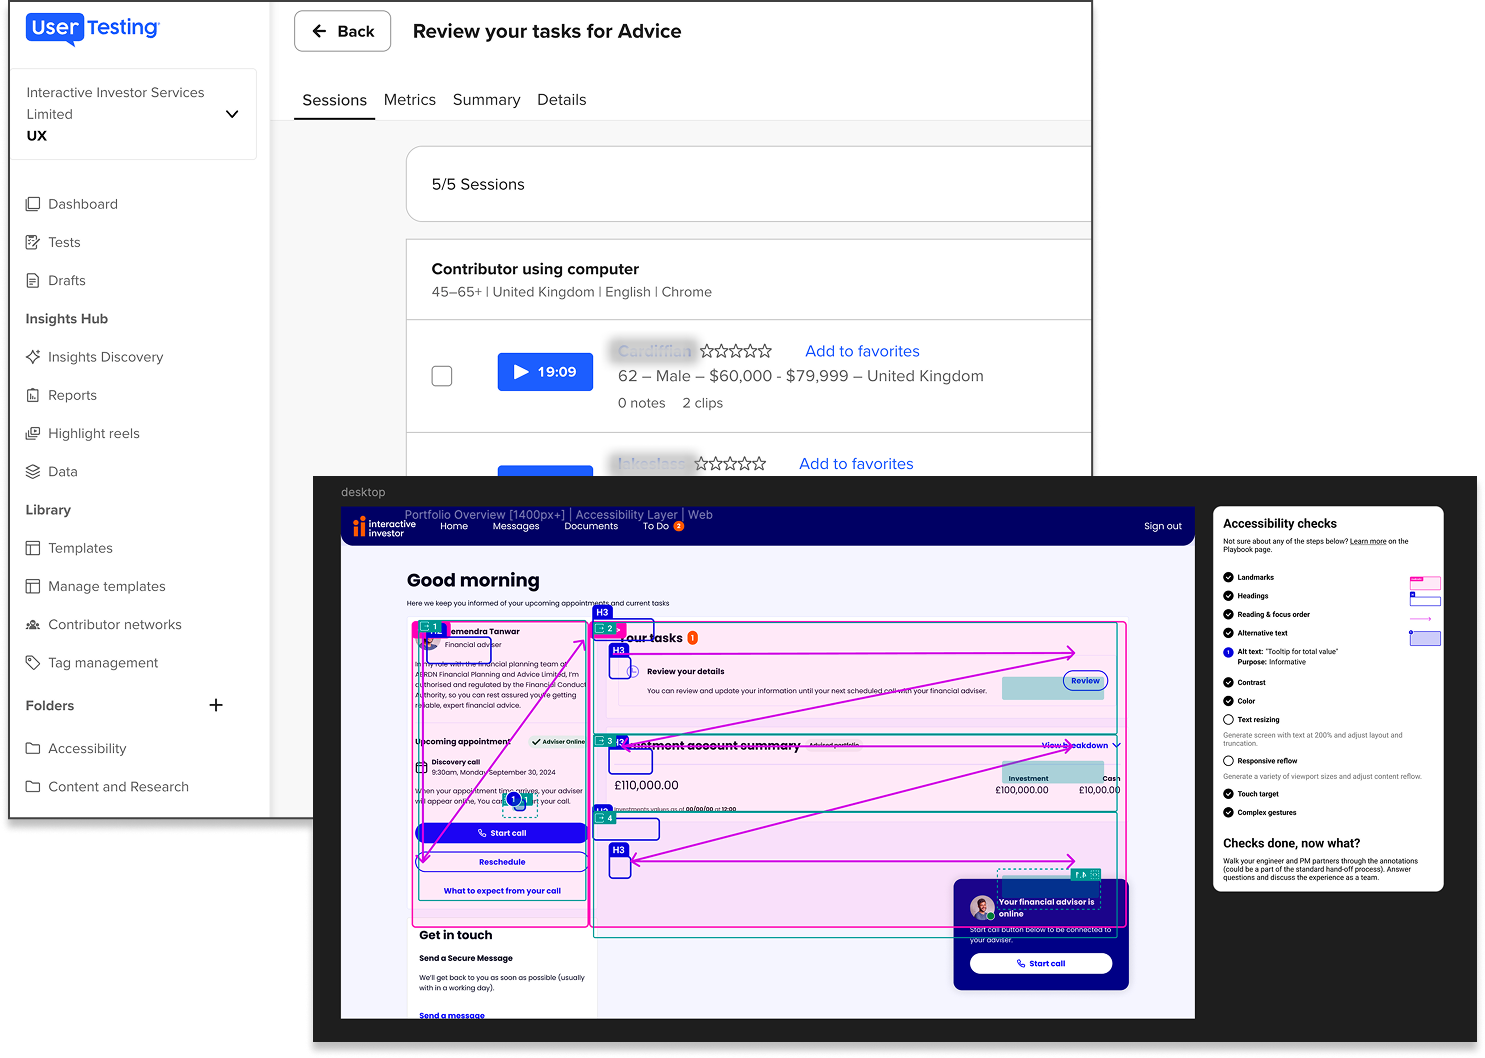
Task: Mark Text resizing as checked
Action: tap(1228, 719)
